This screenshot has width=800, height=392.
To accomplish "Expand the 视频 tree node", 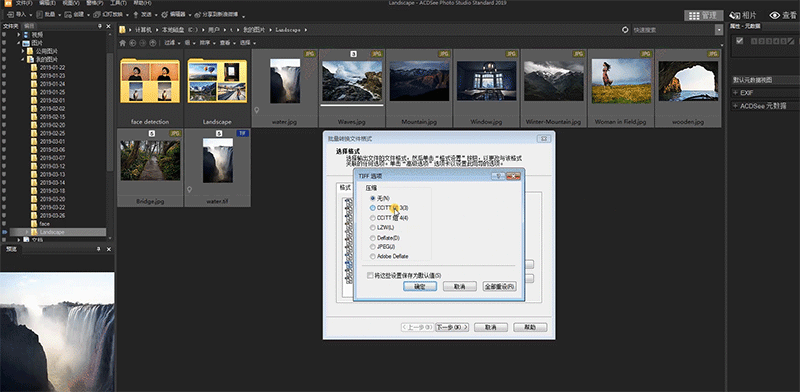I will click(x=19, y=35).
